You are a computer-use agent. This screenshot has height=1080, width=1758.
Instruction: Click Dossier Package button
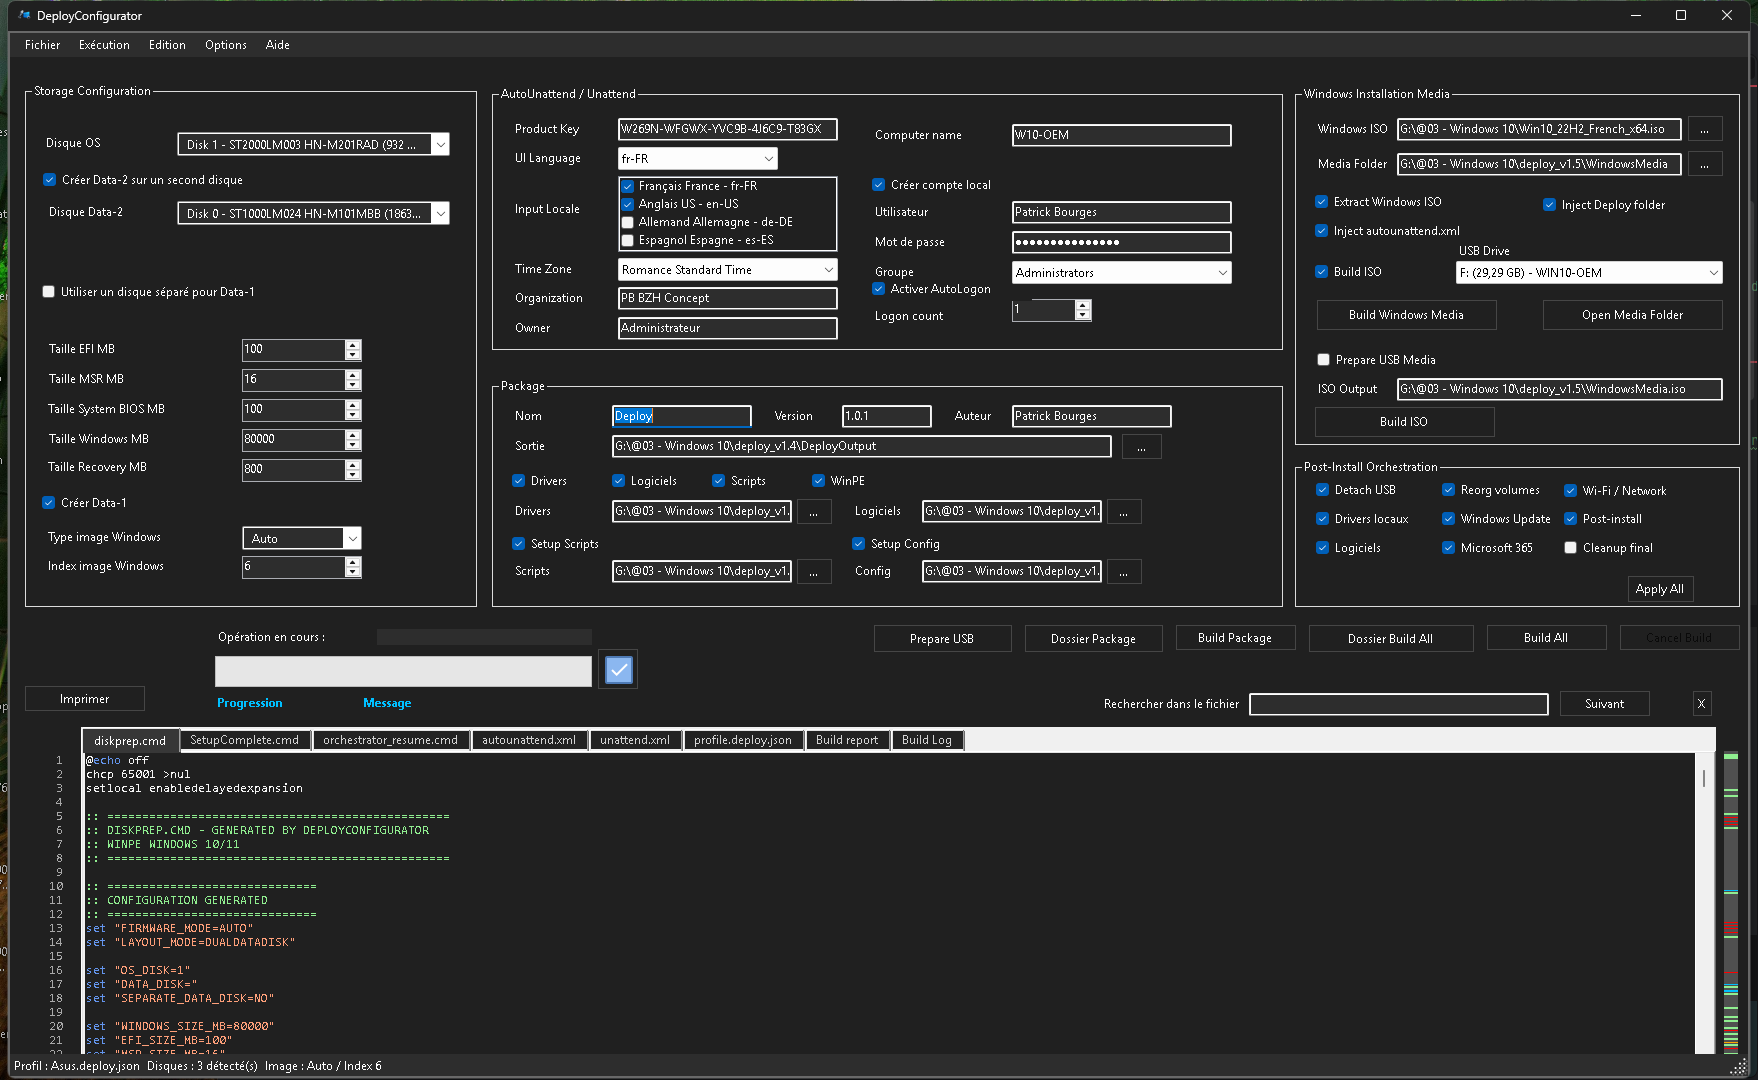click(1093, 639)
